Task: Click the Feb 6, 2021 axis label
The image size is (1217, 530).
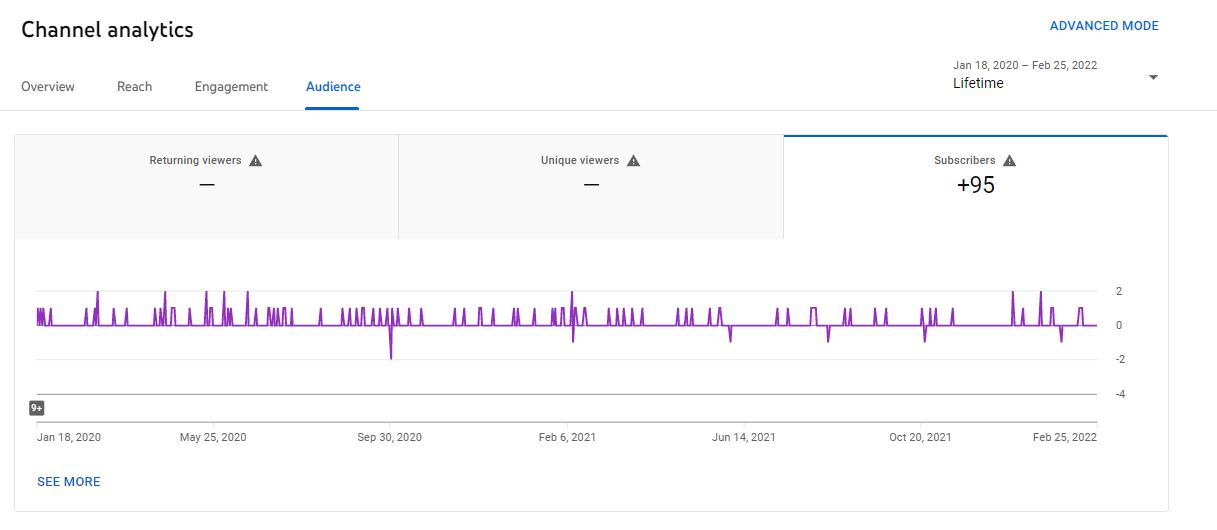Action: [x=568, y=437]
